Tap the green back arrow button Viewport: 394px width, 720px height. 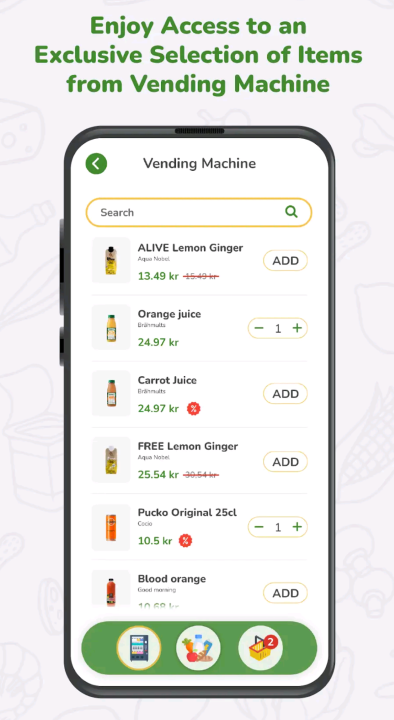96,163
